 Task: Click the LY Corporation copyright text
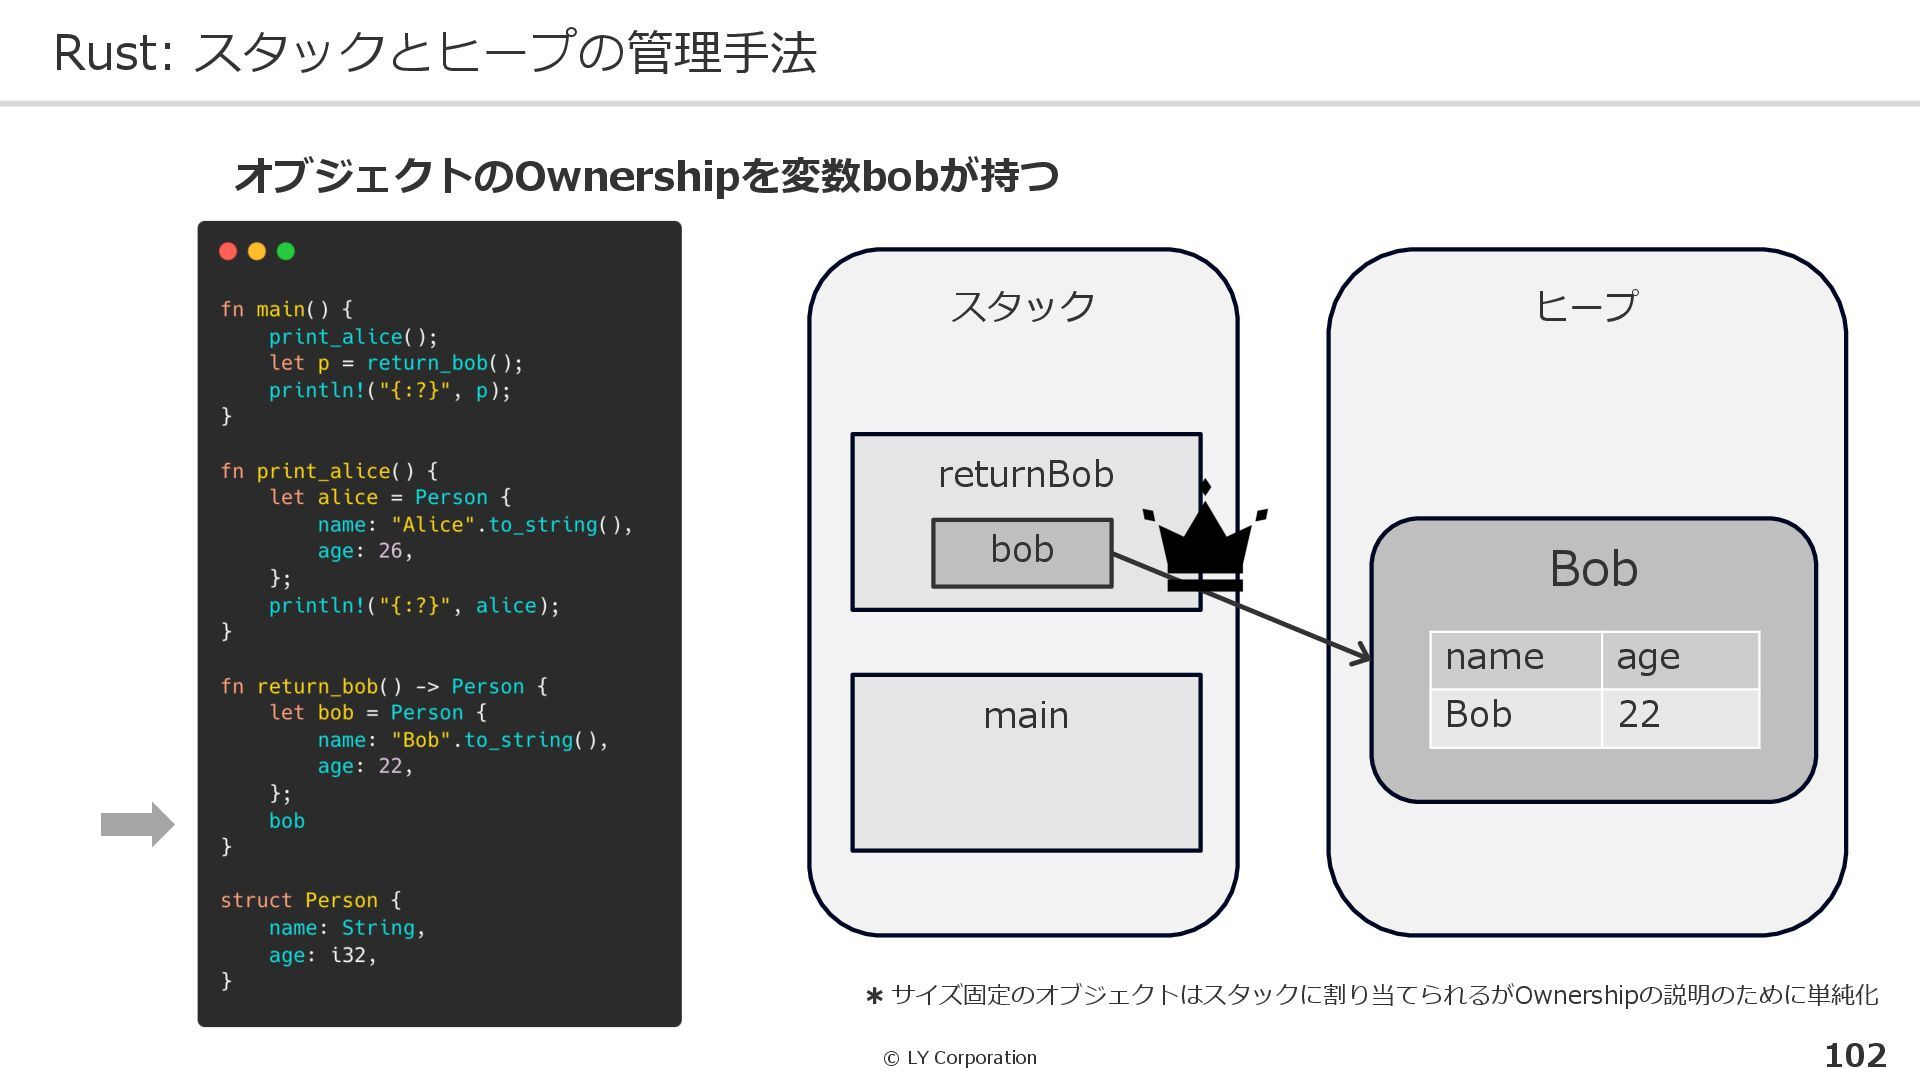pos(960,1058)
